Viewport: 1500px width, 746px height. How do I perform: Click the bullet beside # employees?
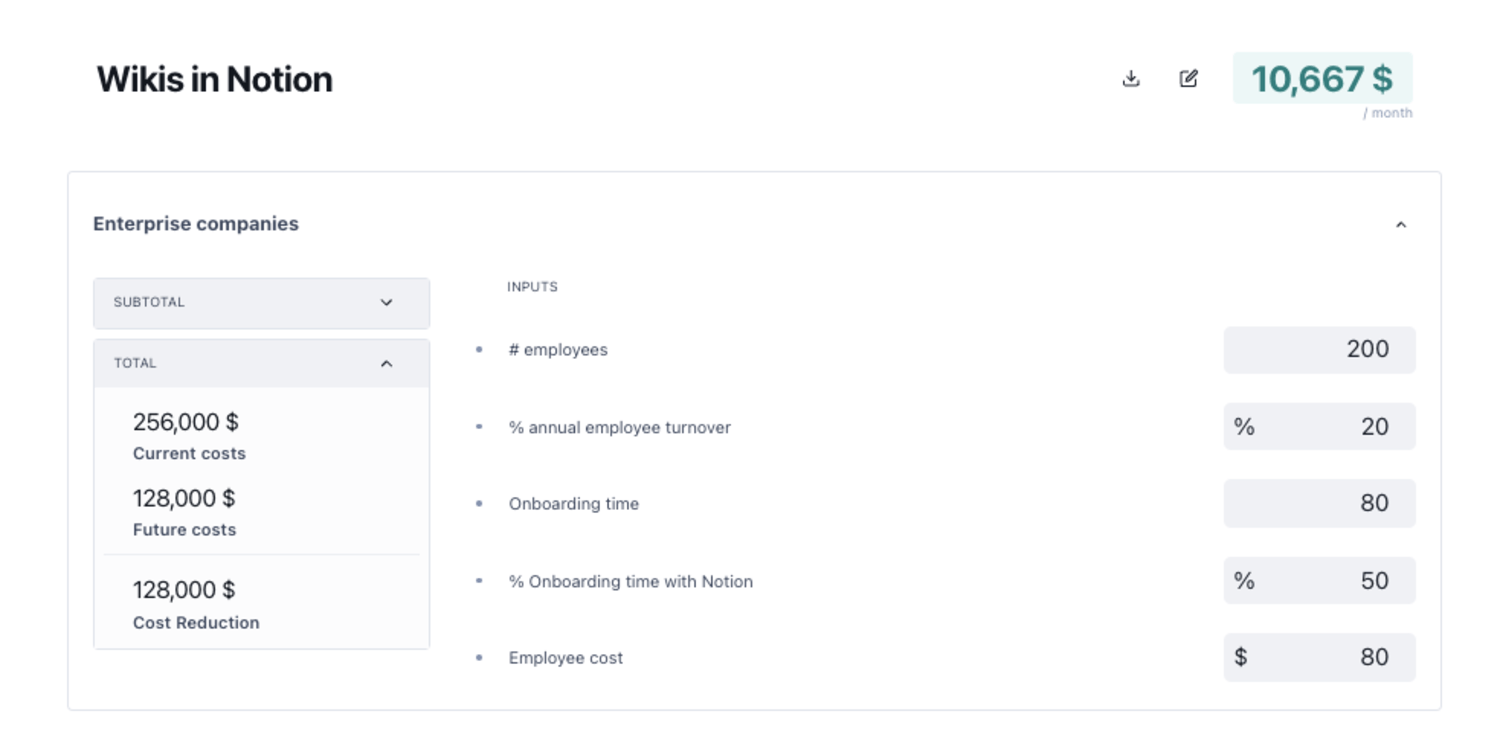[x=479, y=350]
